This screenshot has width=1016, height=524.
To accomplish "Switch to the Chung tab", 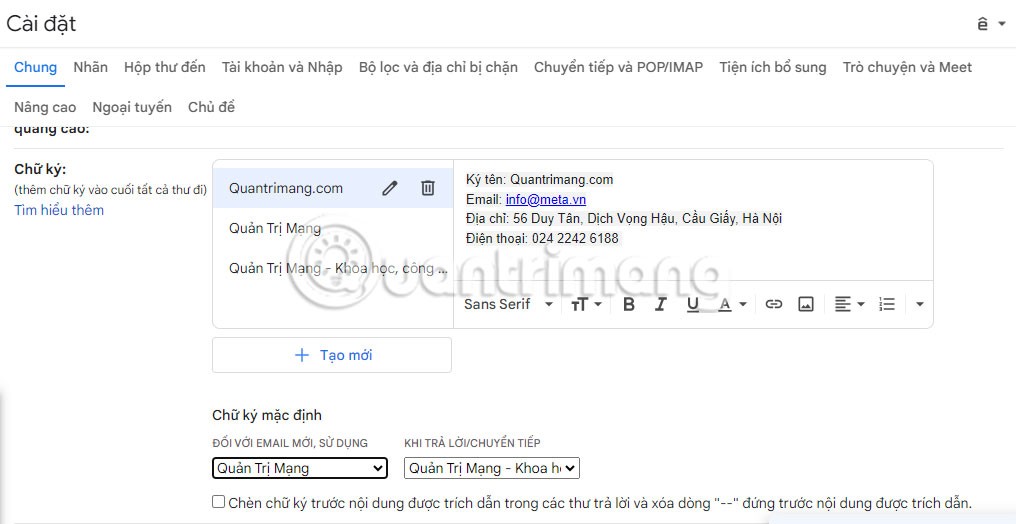I will [x=36, y=67].
